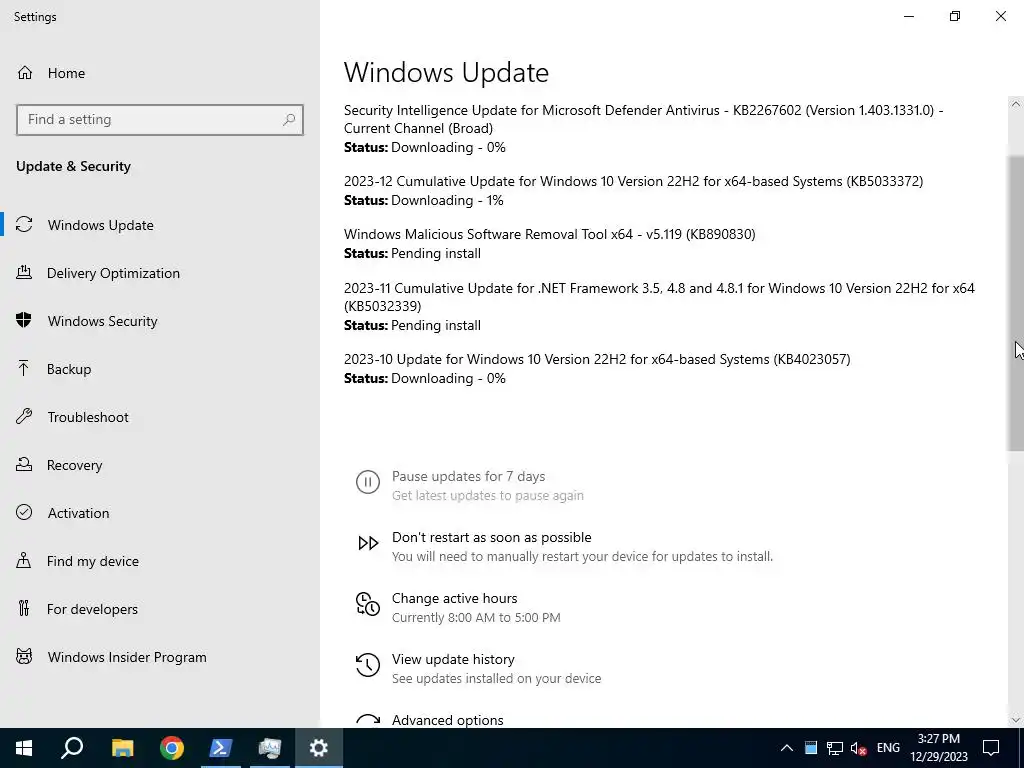
Task: Click Pause updates for 7 days
Action: (x=468, y=476)
